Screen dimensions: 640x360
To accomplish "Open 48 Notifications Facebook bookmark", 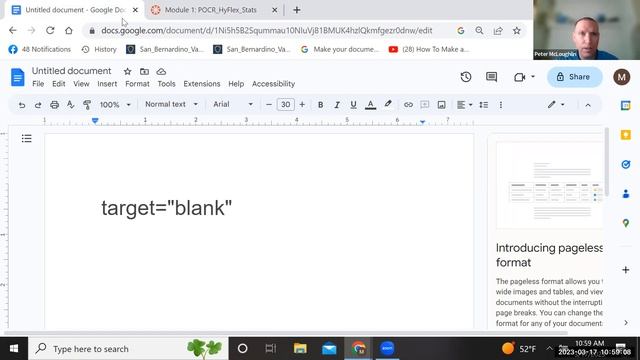I will [x=40, y=49].
